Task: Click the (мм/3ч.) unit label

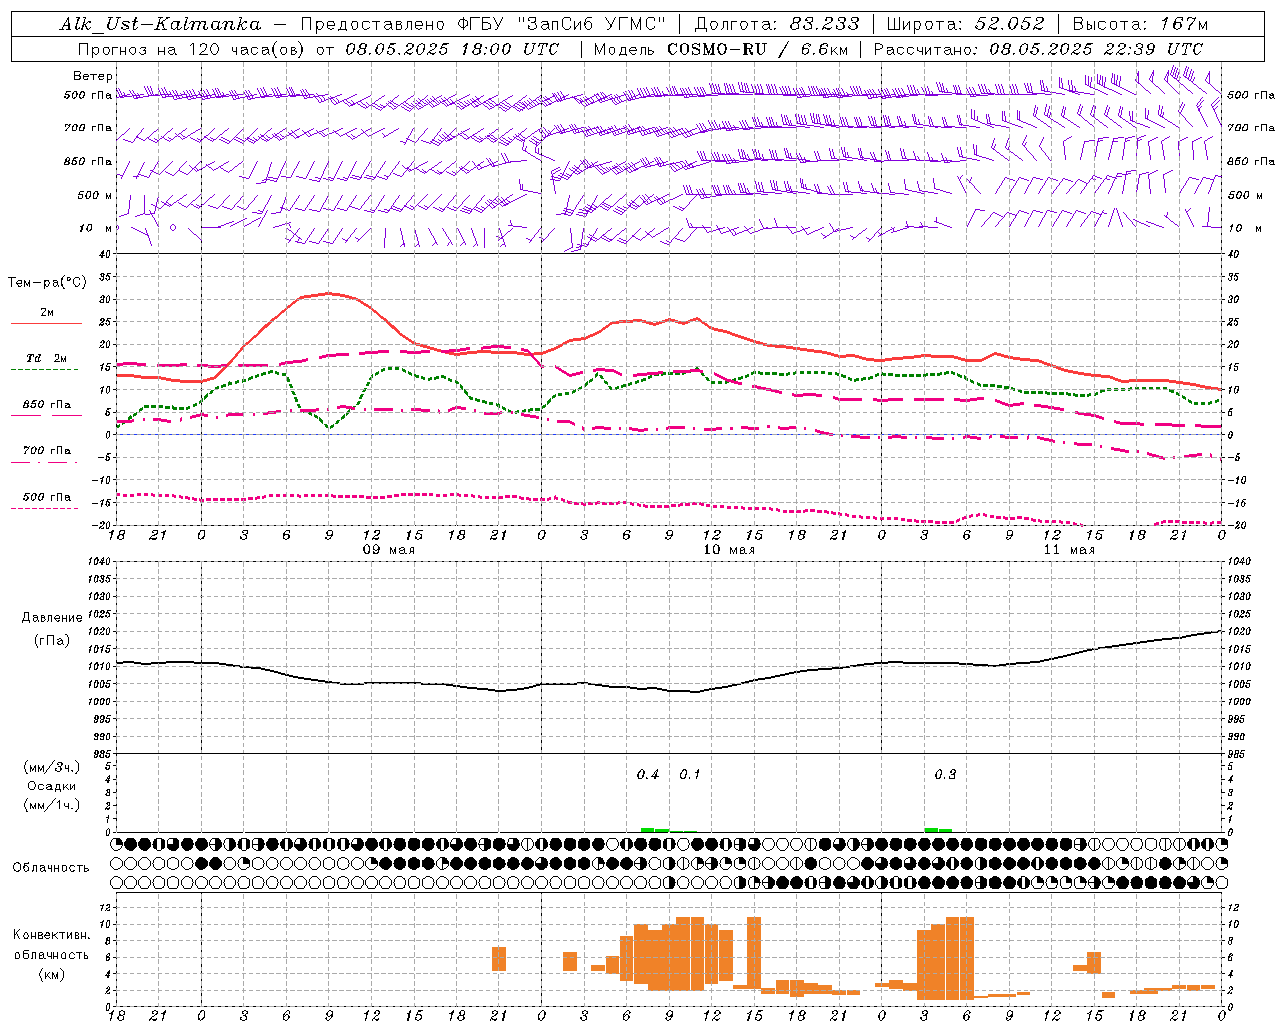Action: tap(52, 767)
